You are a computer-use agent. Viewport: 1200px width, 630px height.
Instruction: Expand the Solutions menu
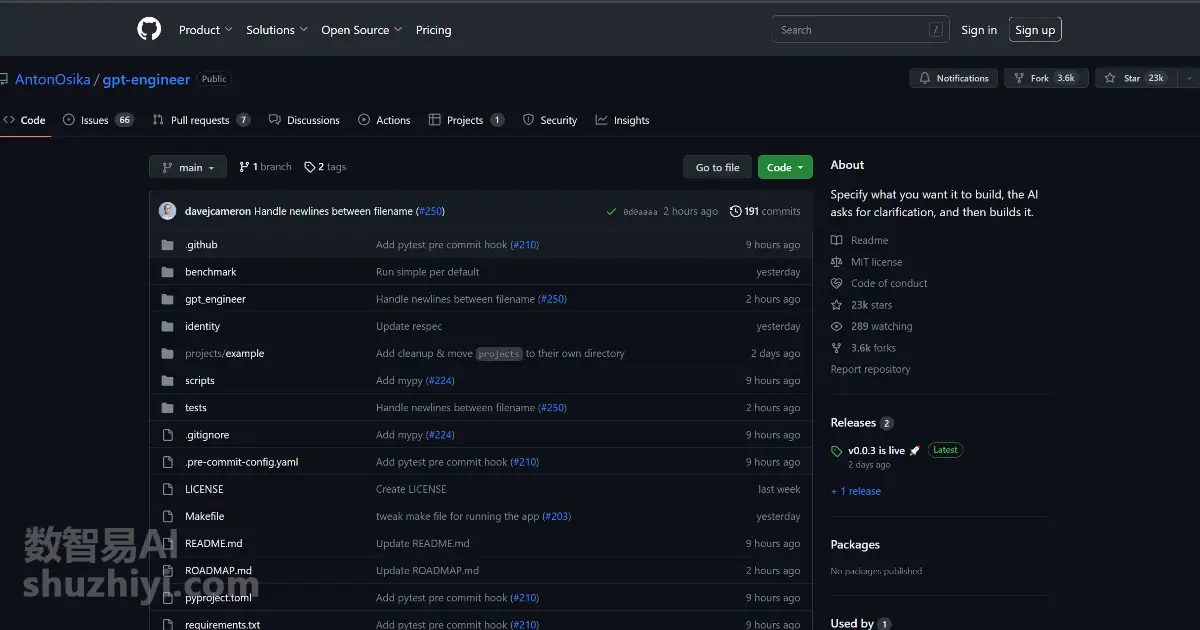click(277, 30)
